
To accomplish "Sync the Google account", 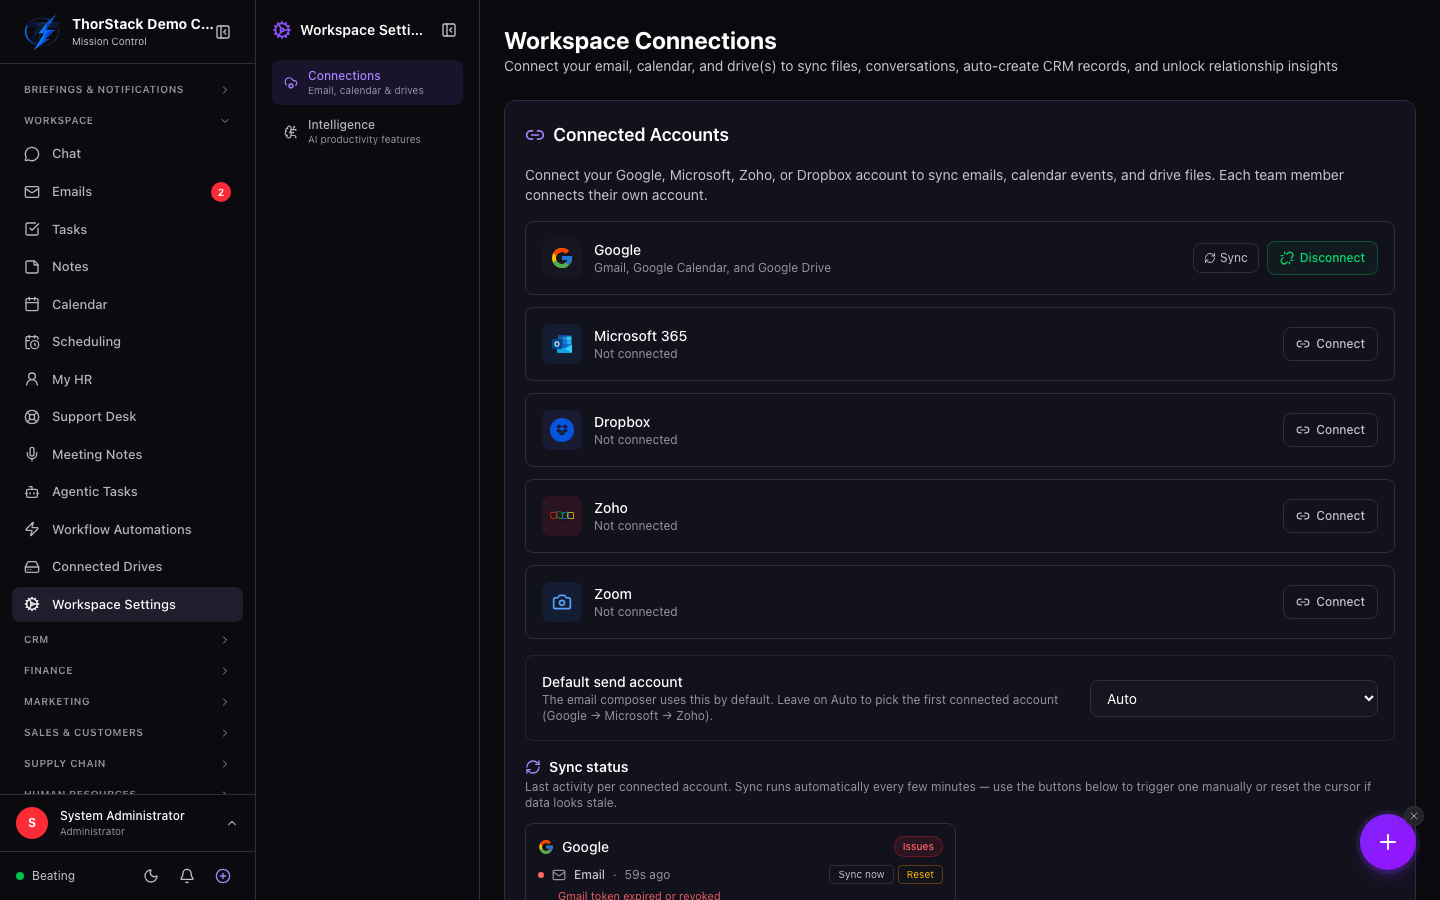I will (x=1225, y=258).
